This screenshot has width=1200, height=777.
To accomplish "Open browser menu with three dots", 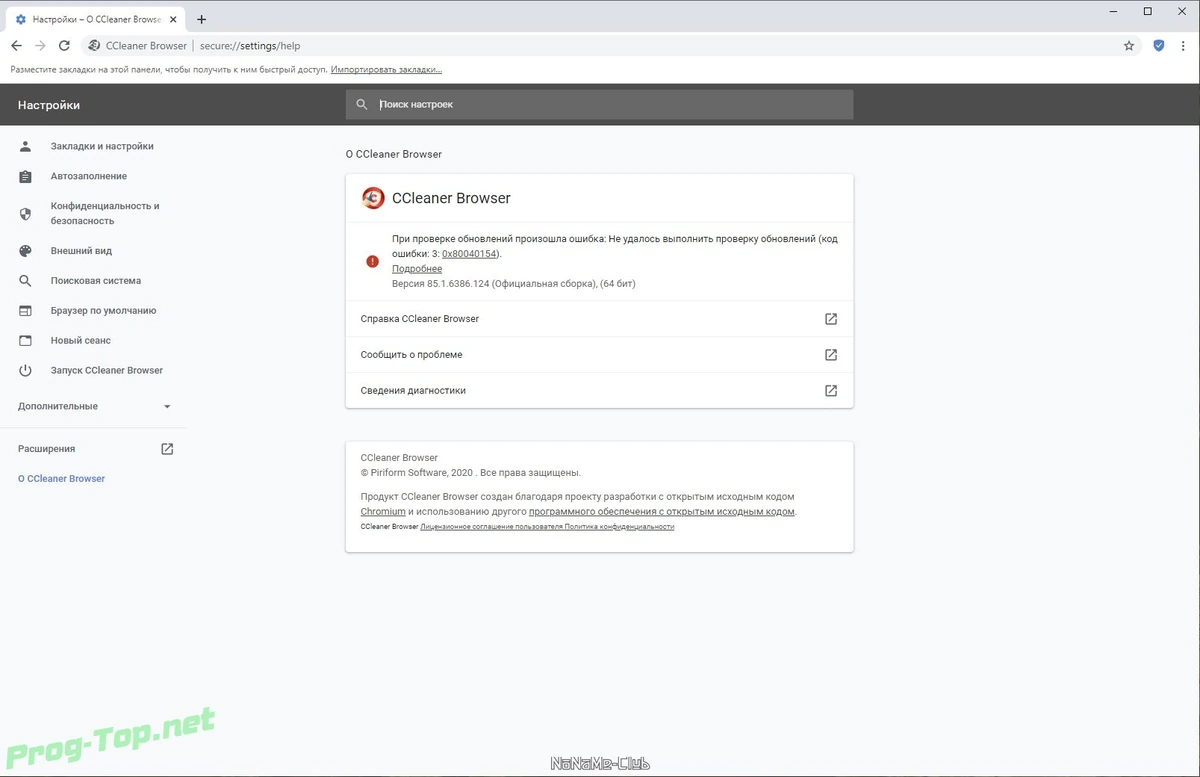I will (1182, 45).
